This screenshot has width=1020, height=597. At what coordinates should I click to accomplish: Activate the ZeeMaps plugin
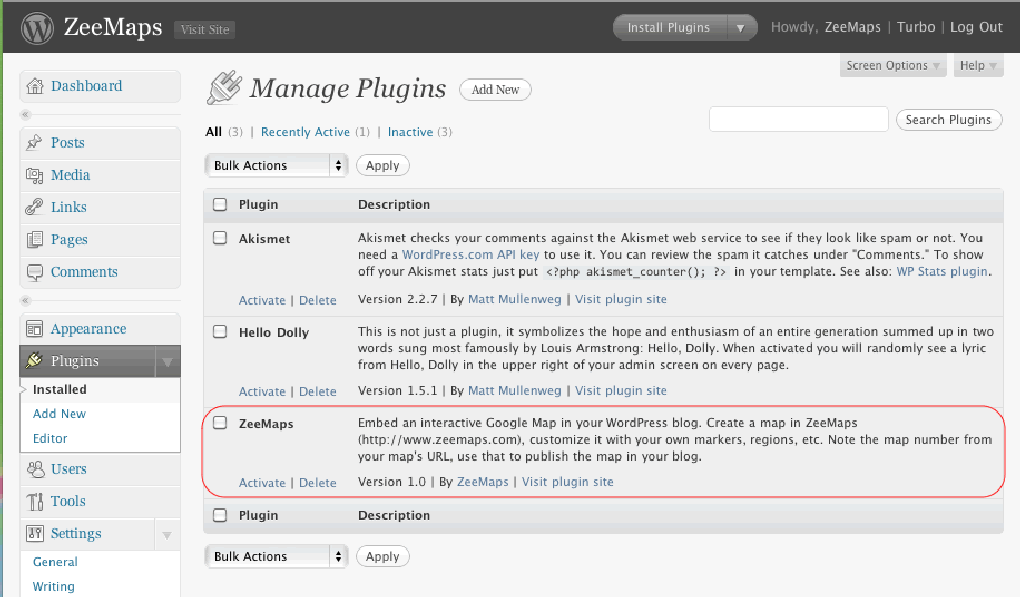pos(261,482)
